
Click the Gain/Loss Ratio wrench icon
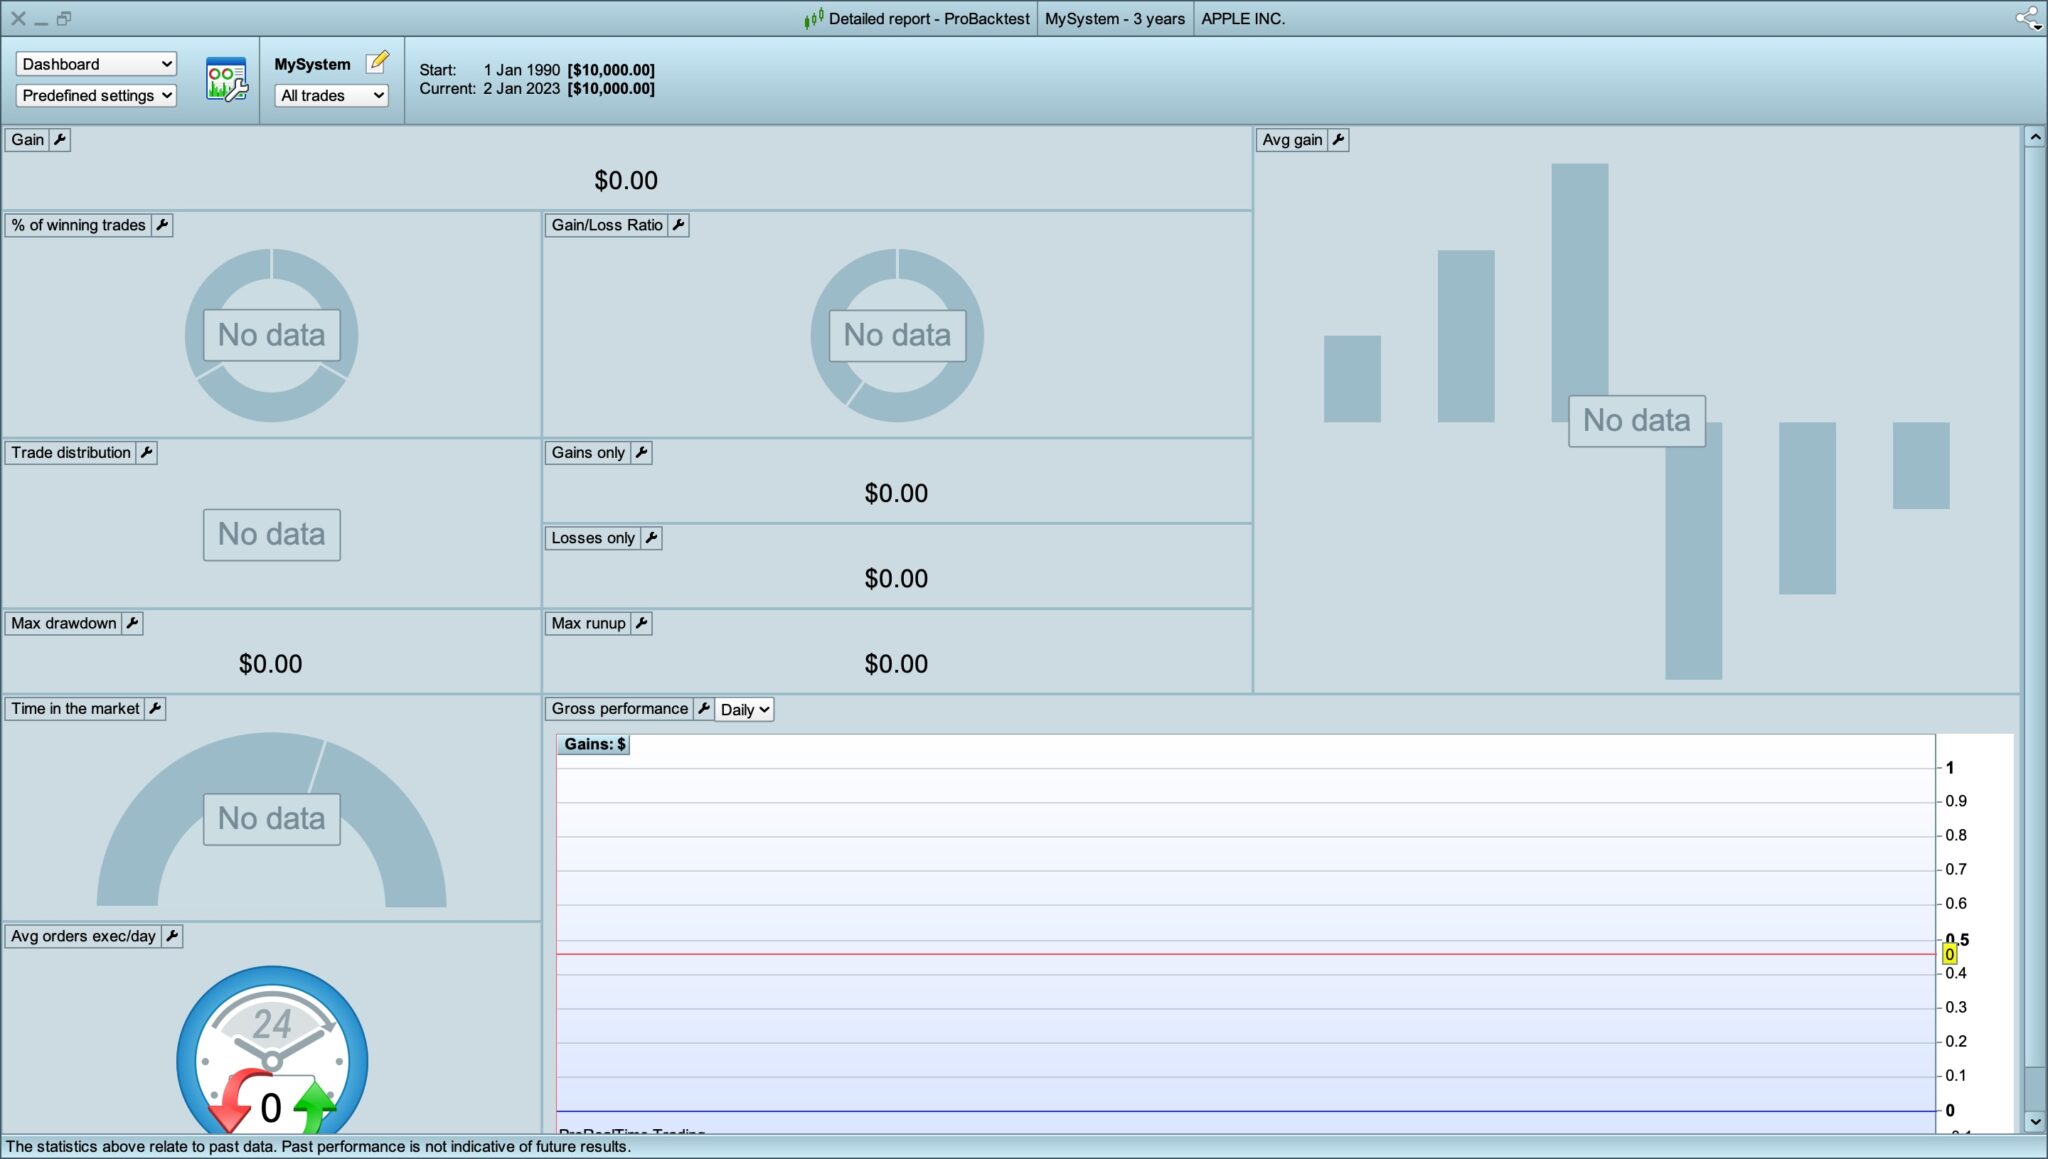pyautogui.click(x=679, y=225)
